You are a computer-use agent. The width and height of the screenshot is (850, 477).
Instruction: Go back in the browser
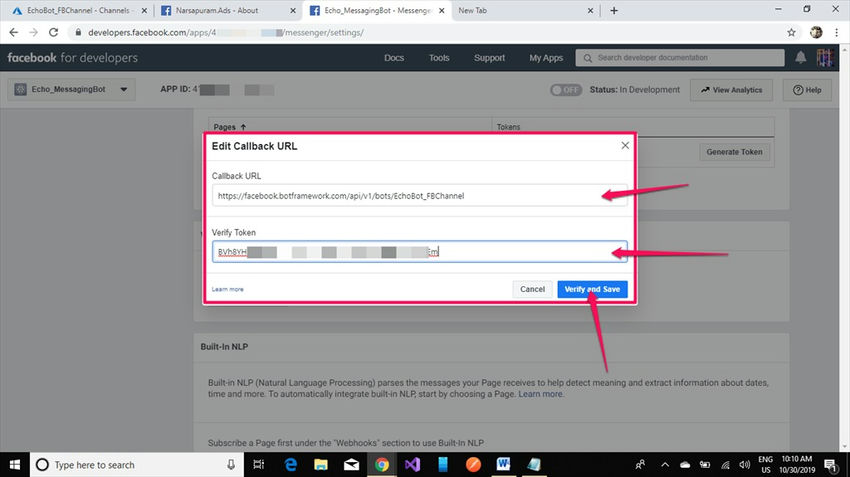(x=14, y=33)
